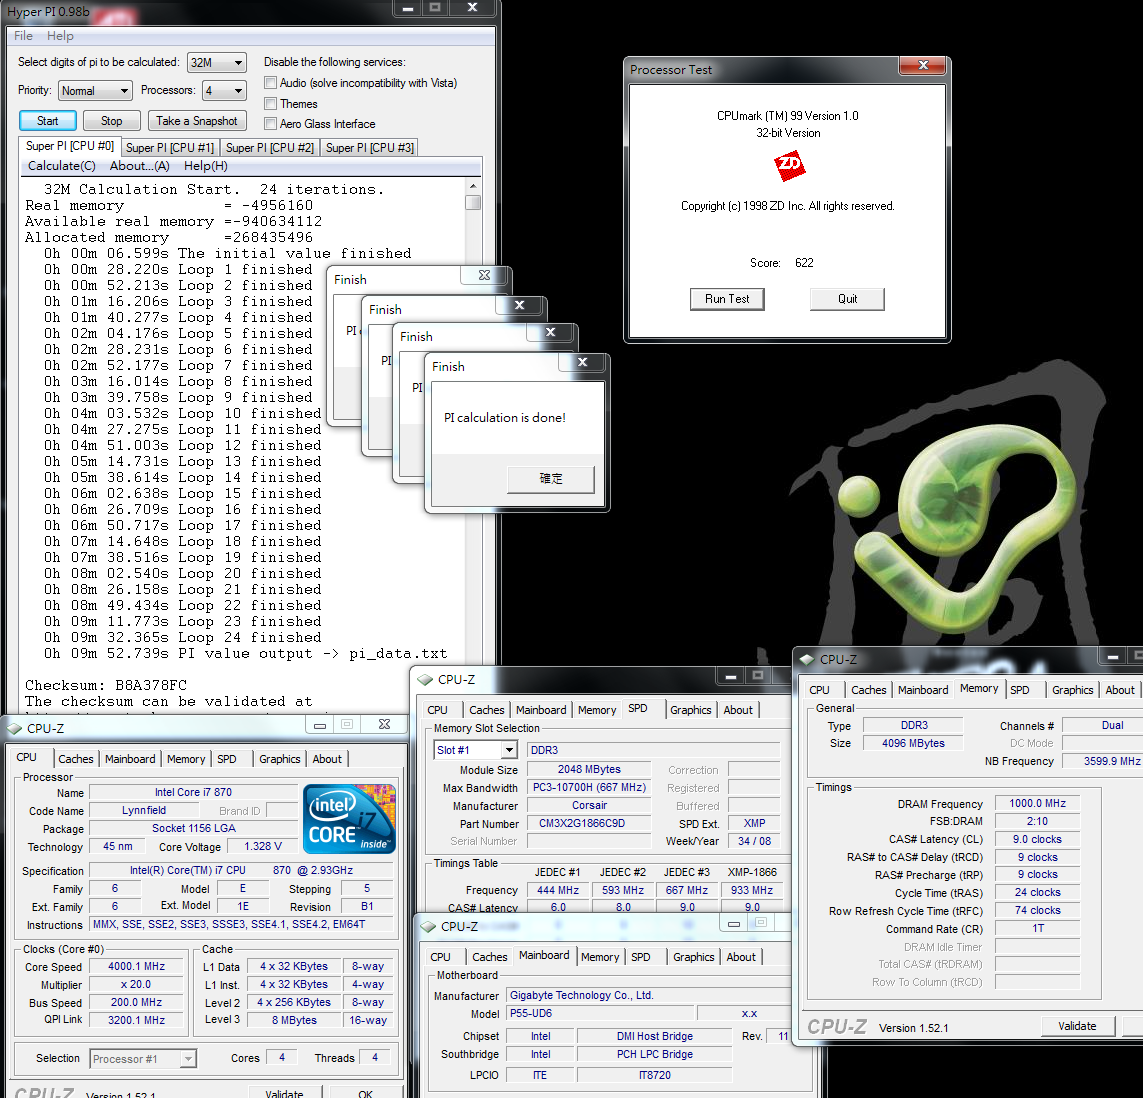Toggle the Themes checkbox

click(x=271, y=103)
